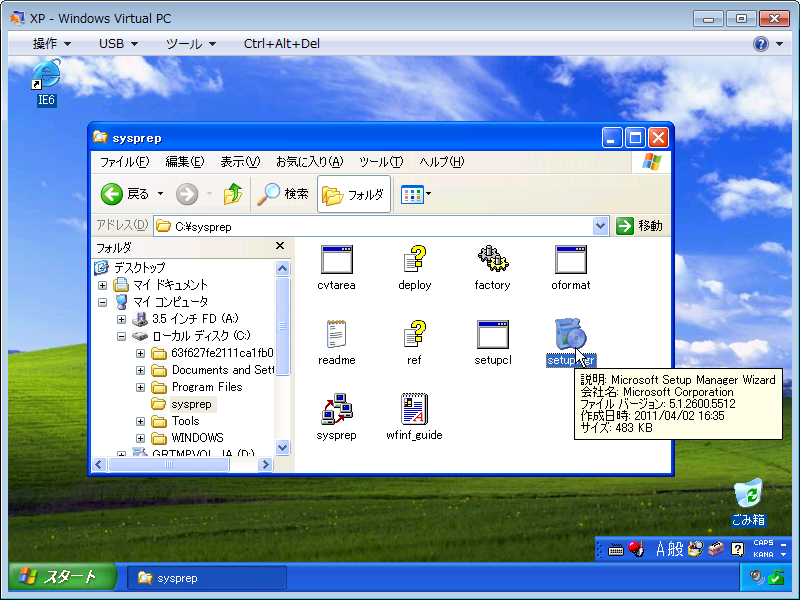Collapse the Local Disk (C:) node
Image resolution: width=800 pixels, height=600 pixels.
tap(121, 336)
